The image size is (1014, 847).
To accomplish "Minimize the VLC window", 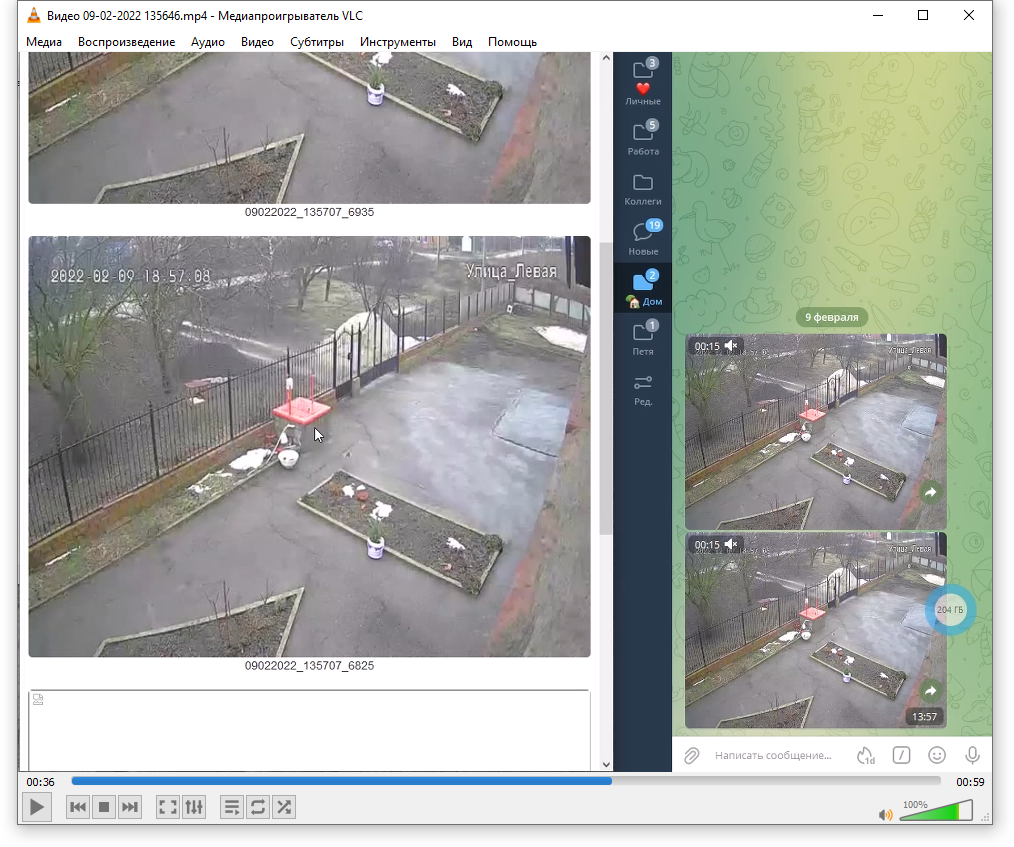I will (x=878, y=16).
